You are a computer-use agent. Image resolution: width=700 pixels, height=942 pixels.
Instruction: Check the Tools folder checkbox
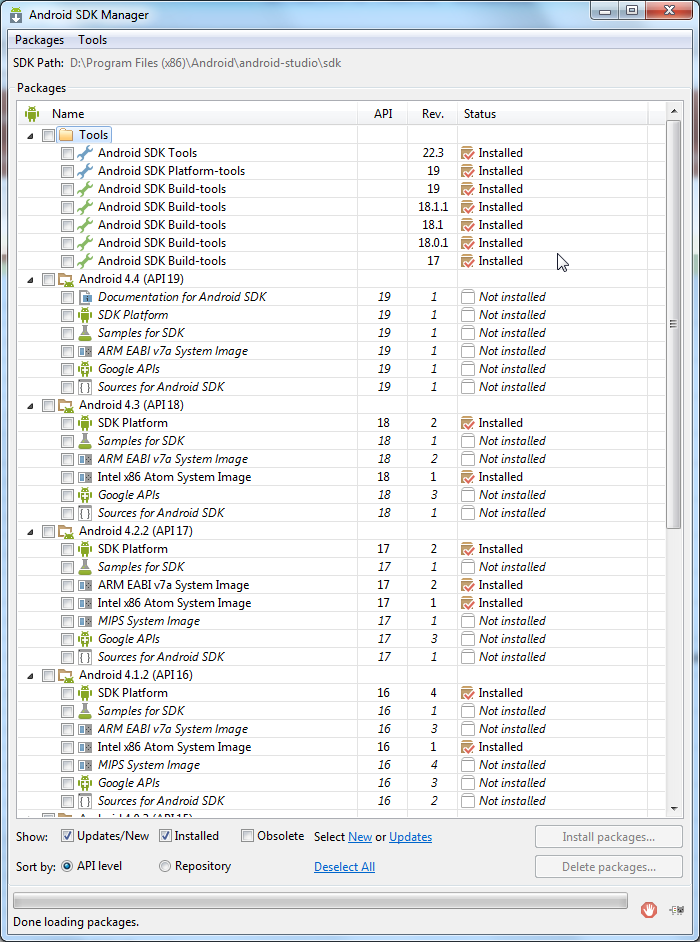pos(48,135)
